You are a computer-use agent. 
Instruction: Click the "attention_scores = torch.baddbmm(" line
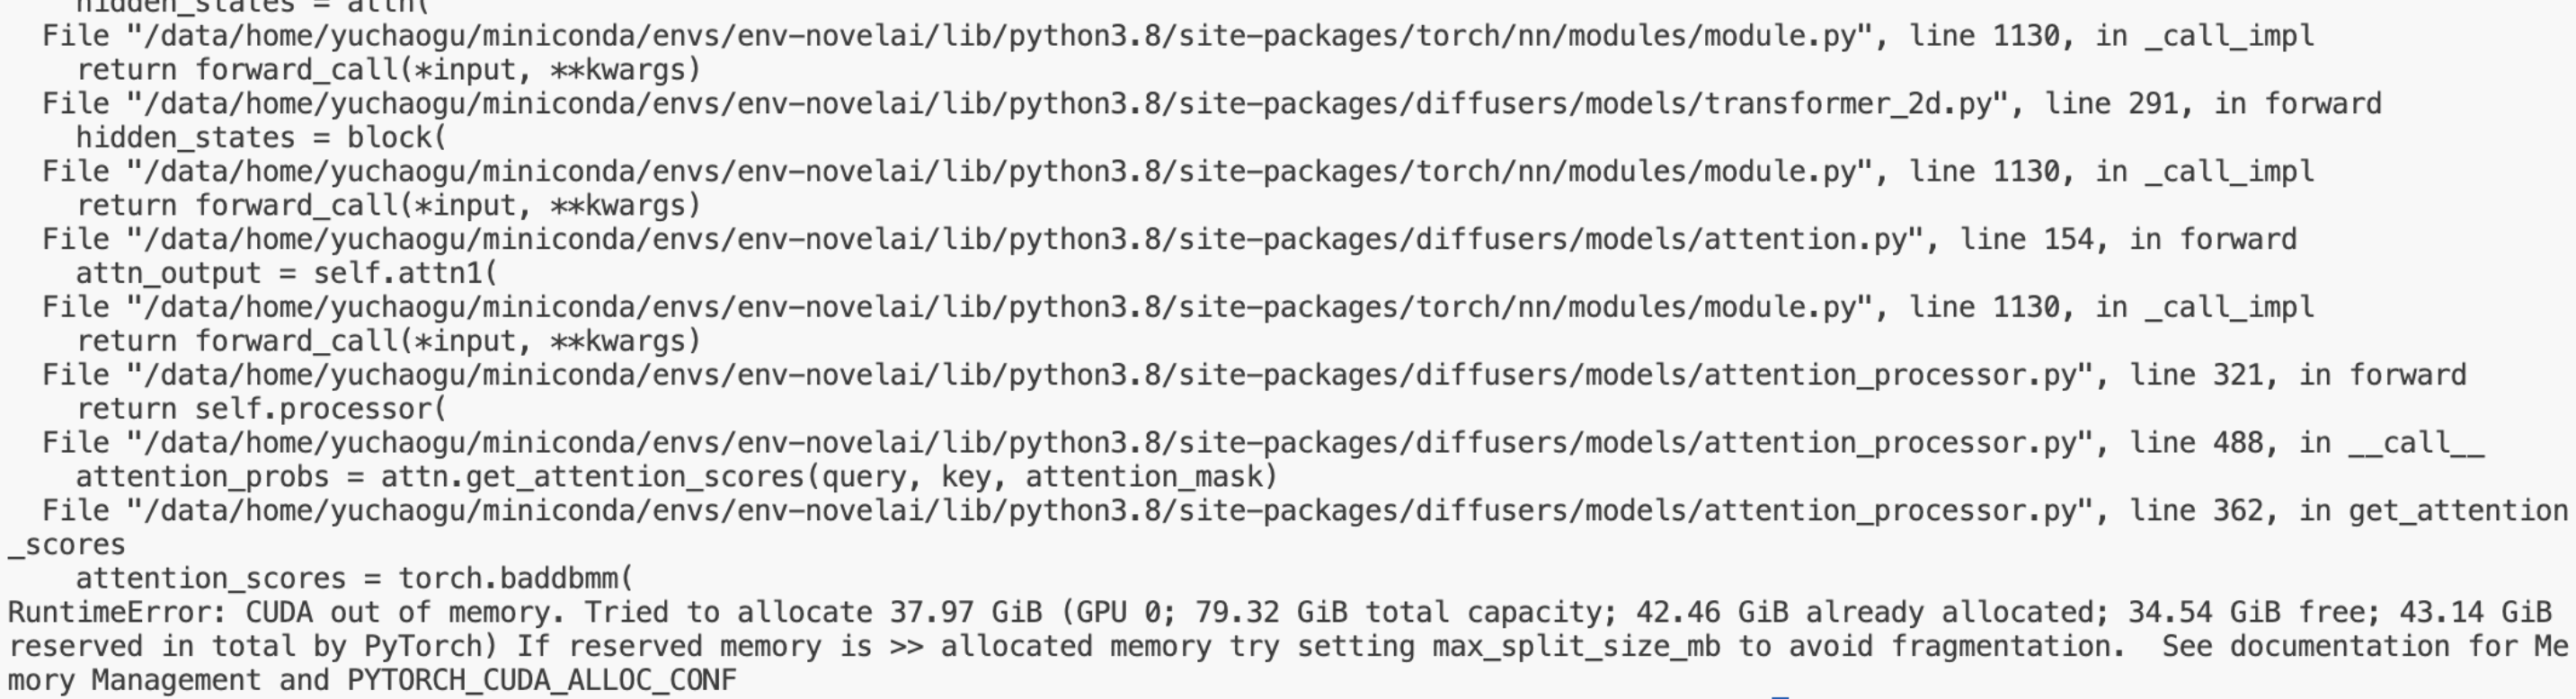coord(354,579)
